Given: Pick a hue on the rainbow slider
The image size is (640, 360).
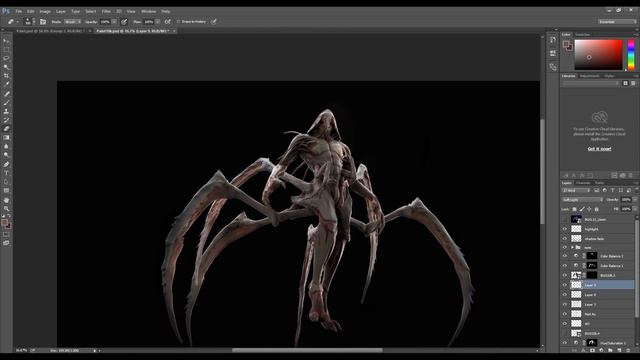Looking at the screenshot, I should 631,55.
